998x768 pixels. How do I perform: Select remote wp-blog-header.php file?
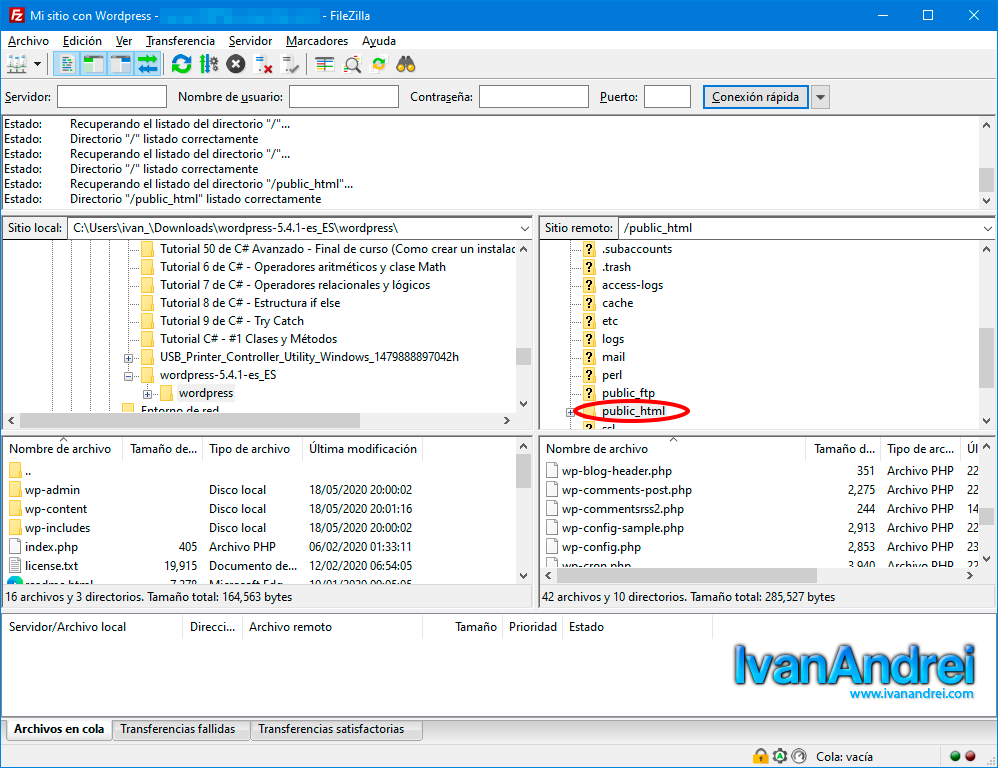(x=616, y=471)
